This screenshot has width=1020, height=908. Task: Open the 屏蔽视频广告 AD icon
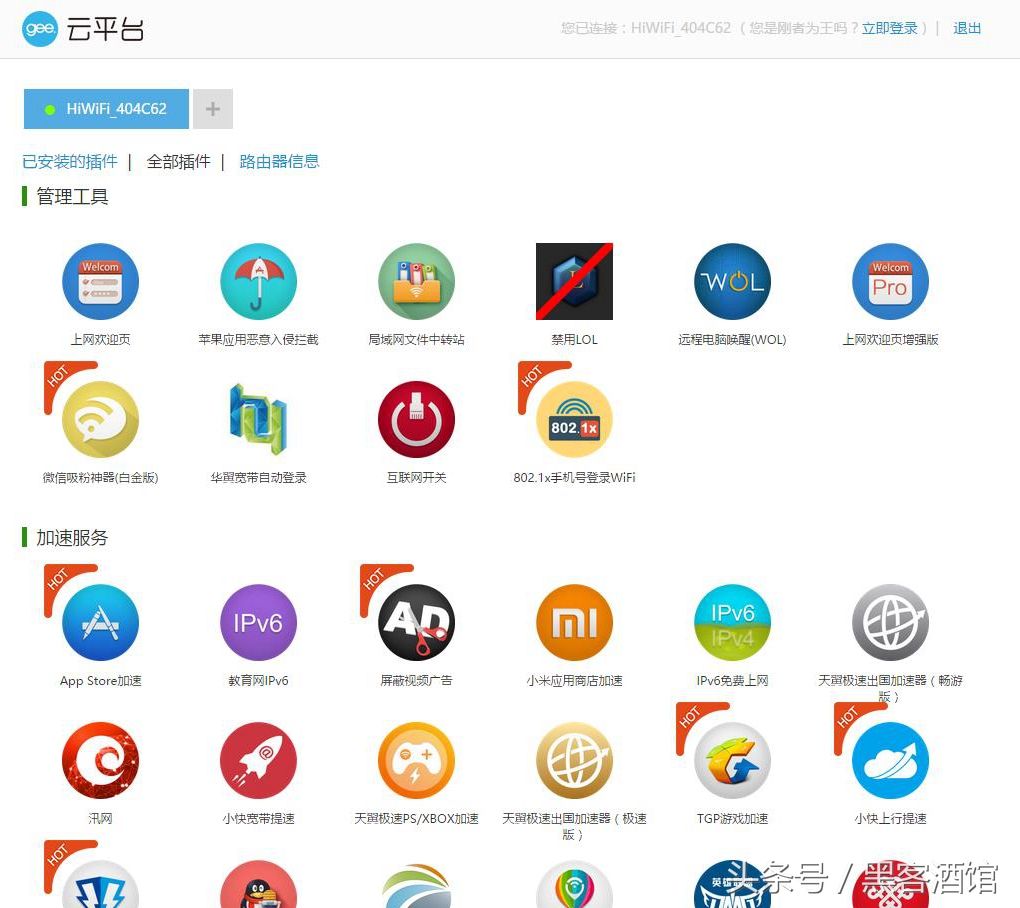[416, 622]
